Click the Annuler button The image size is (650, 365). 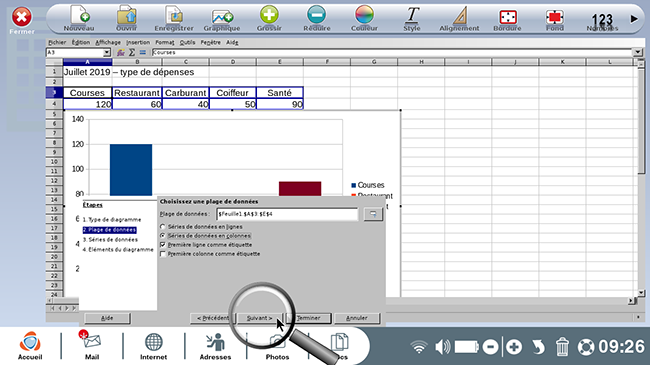click(x=357, y=318)
